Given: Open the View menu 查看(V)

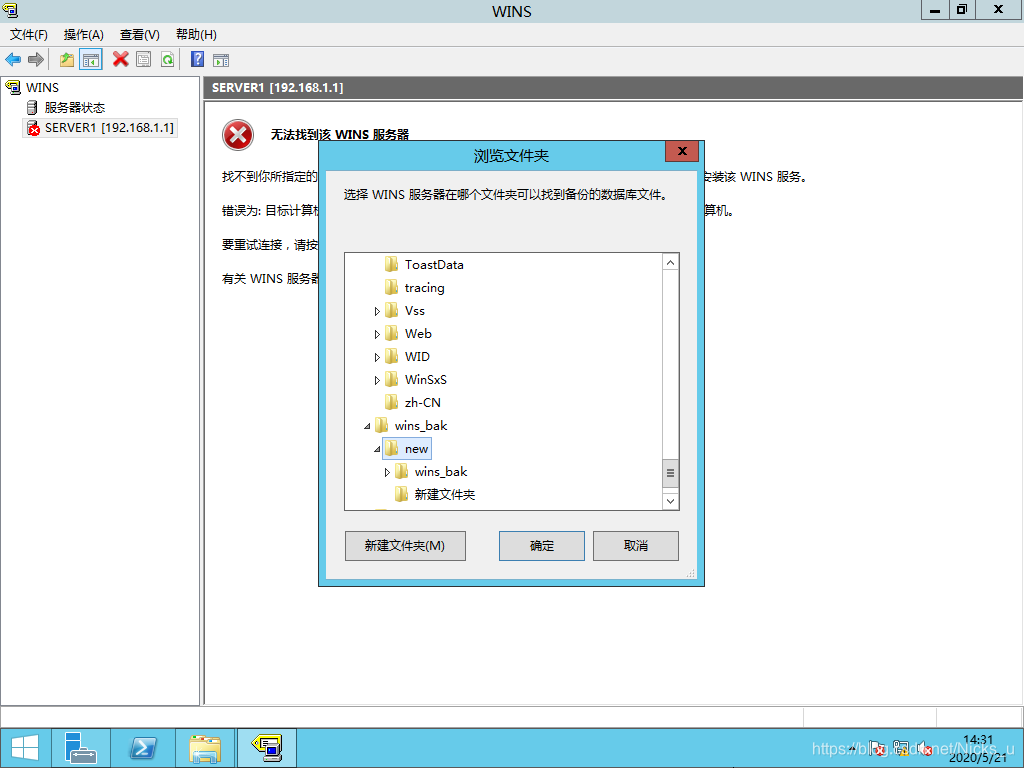Looking at the screenshot, I should pyautogui.click(x=140, y=35).
